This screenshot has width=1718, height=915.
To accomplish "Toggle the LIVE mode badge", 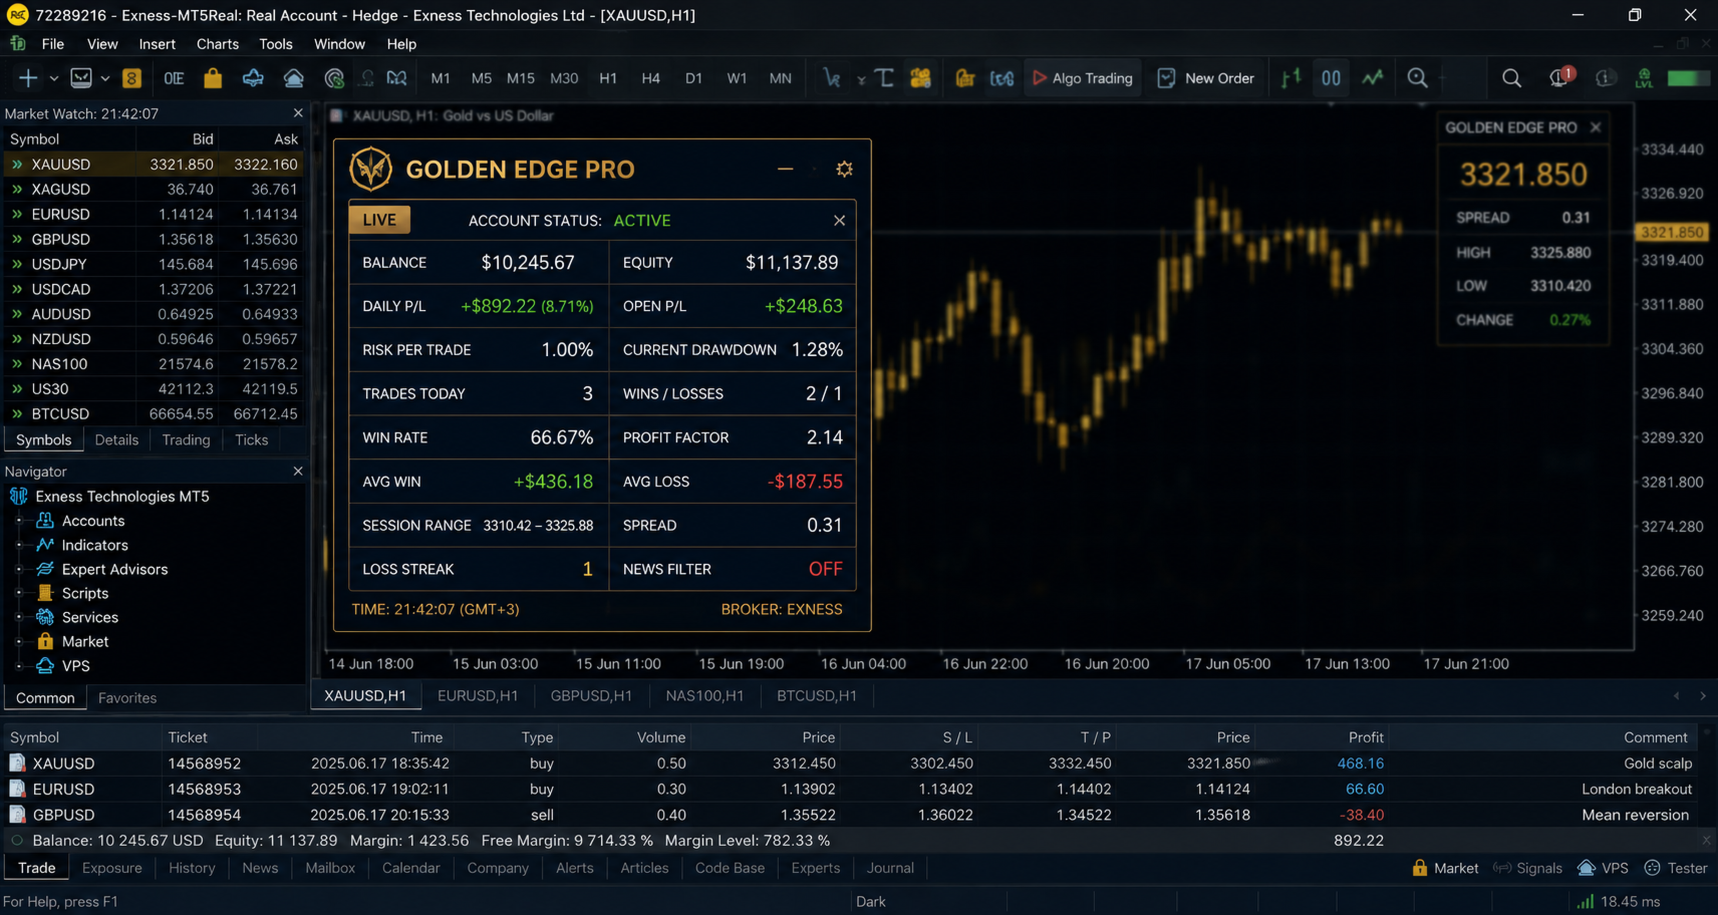I will point(379,220).
